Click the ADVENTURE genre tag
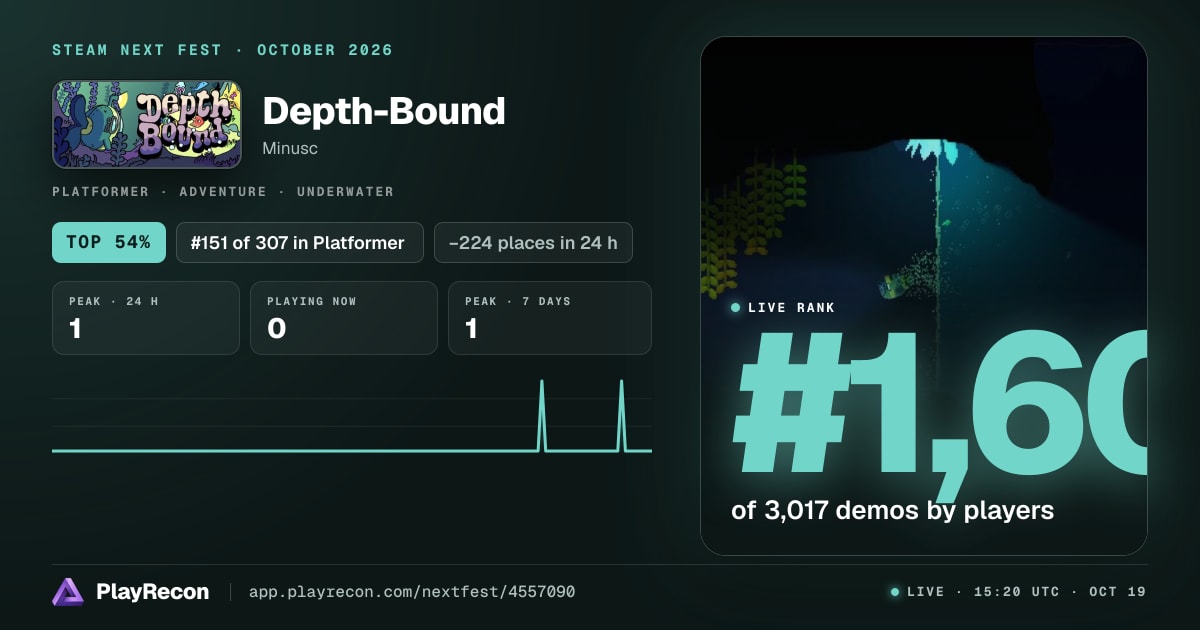The image size is (1200, 630). 223,191
